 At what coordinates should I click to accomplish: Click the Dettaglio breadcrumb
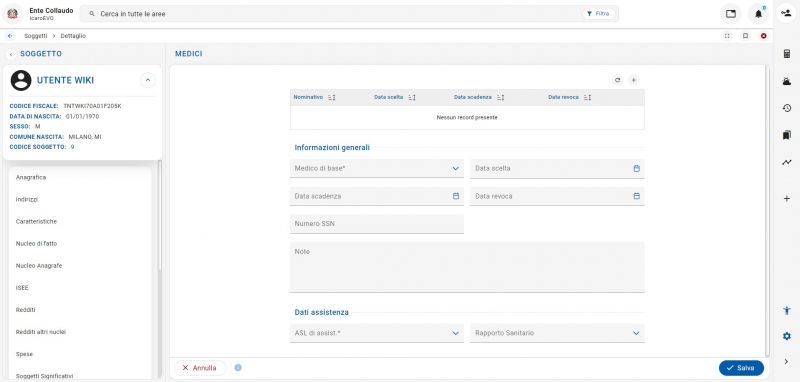tap(73, 36)
